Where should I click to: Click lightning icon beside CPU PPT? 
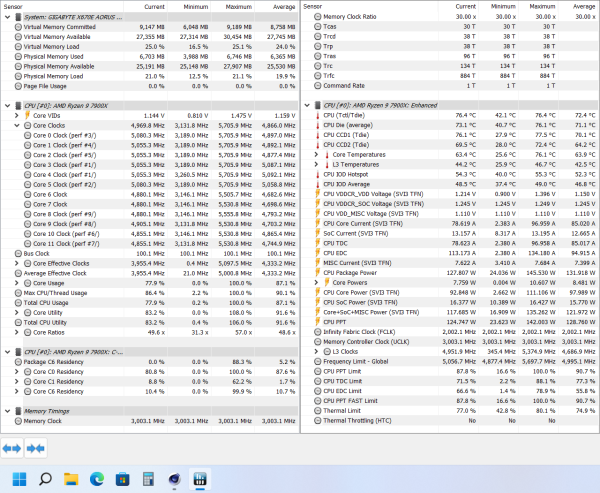317,322
